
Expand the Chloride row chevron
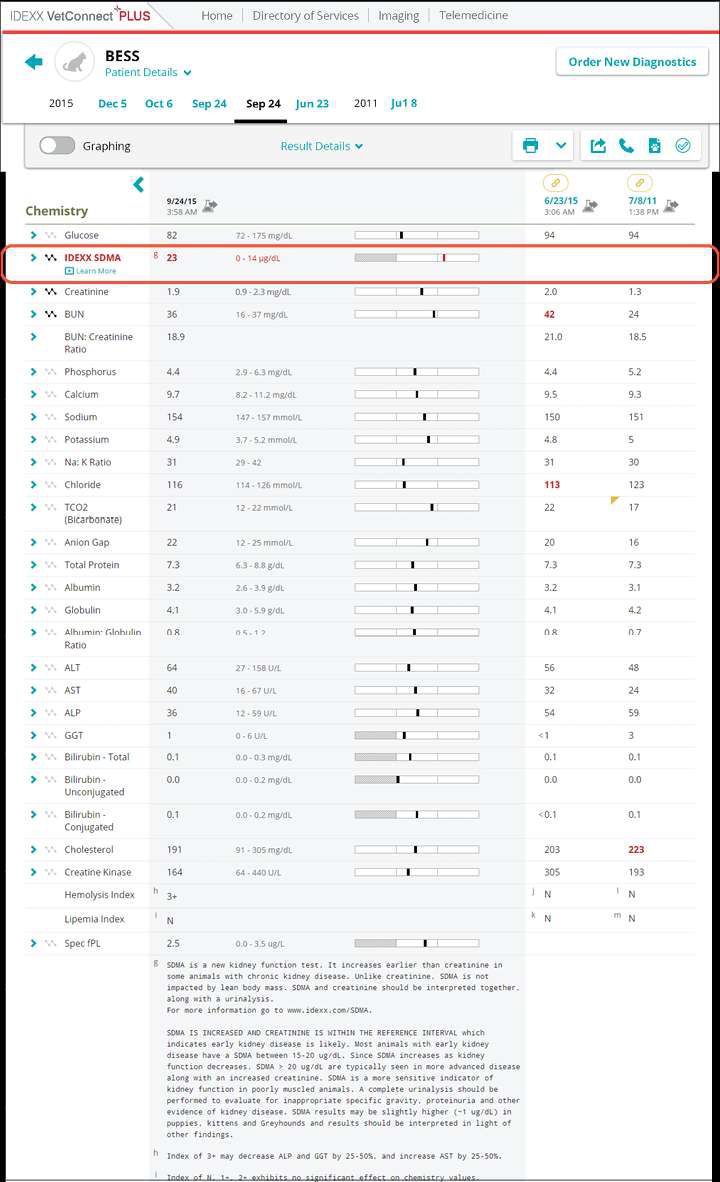33,485
